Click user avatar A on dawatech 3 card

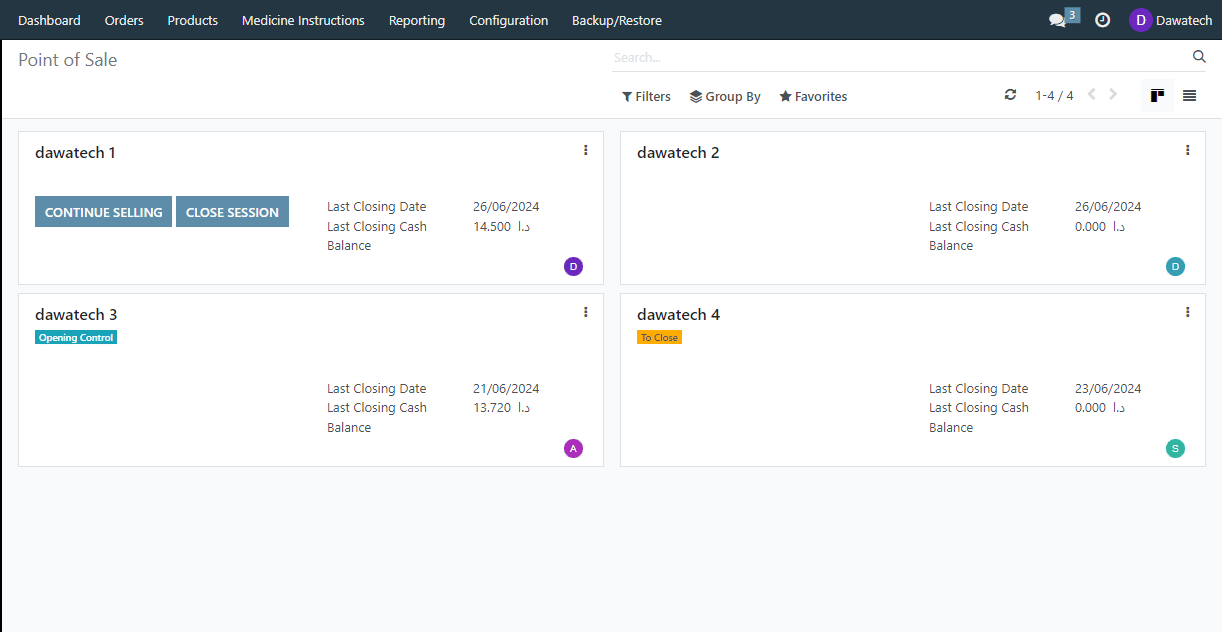coord(573,448)
